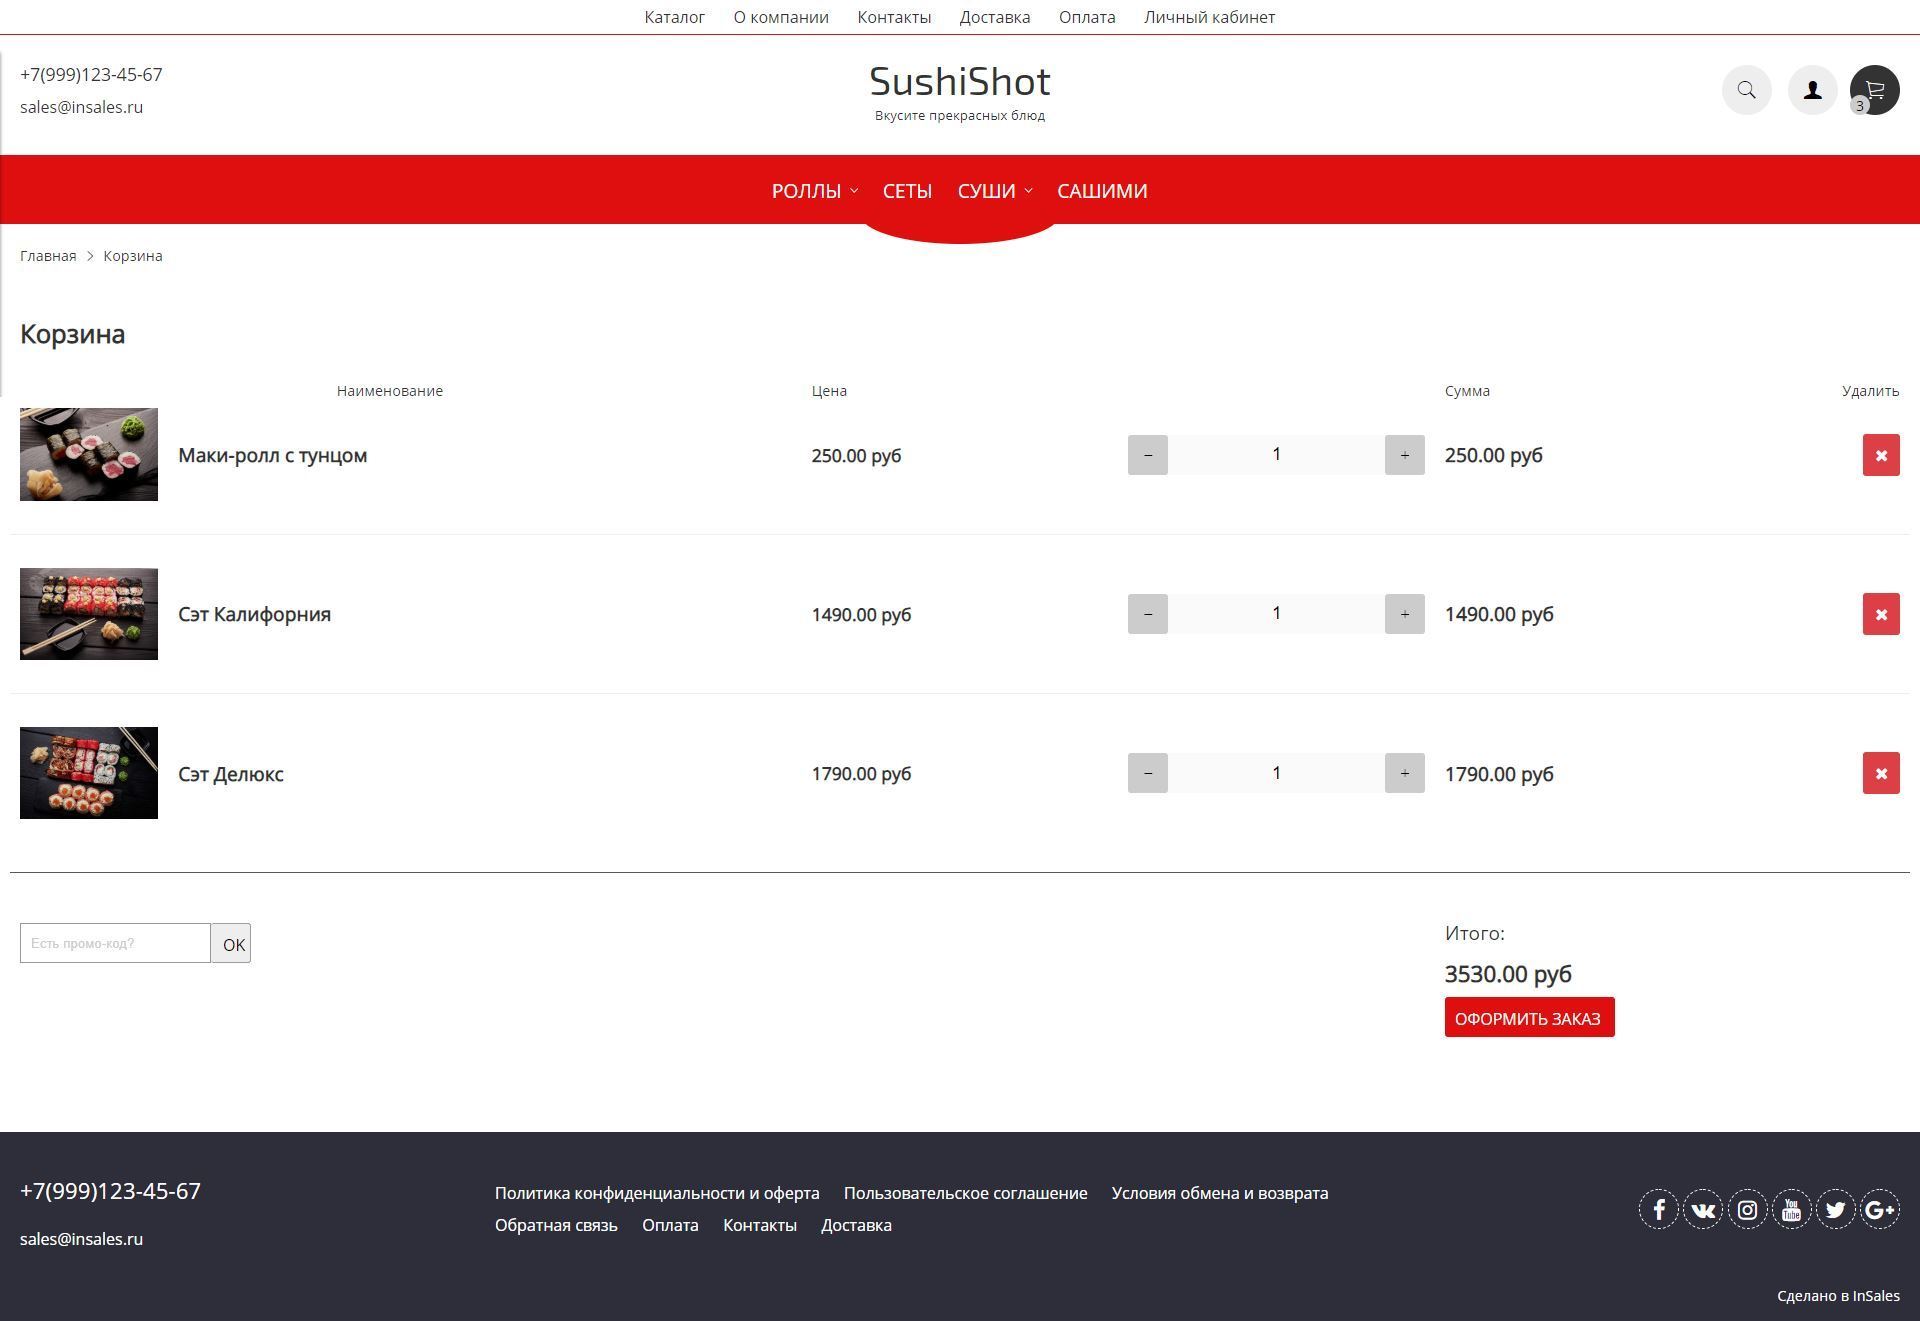Screen dimensions: 1920x1321
Task: Open Маки-ролл с тунцом product thumbnail
Action: pos(89,454)
